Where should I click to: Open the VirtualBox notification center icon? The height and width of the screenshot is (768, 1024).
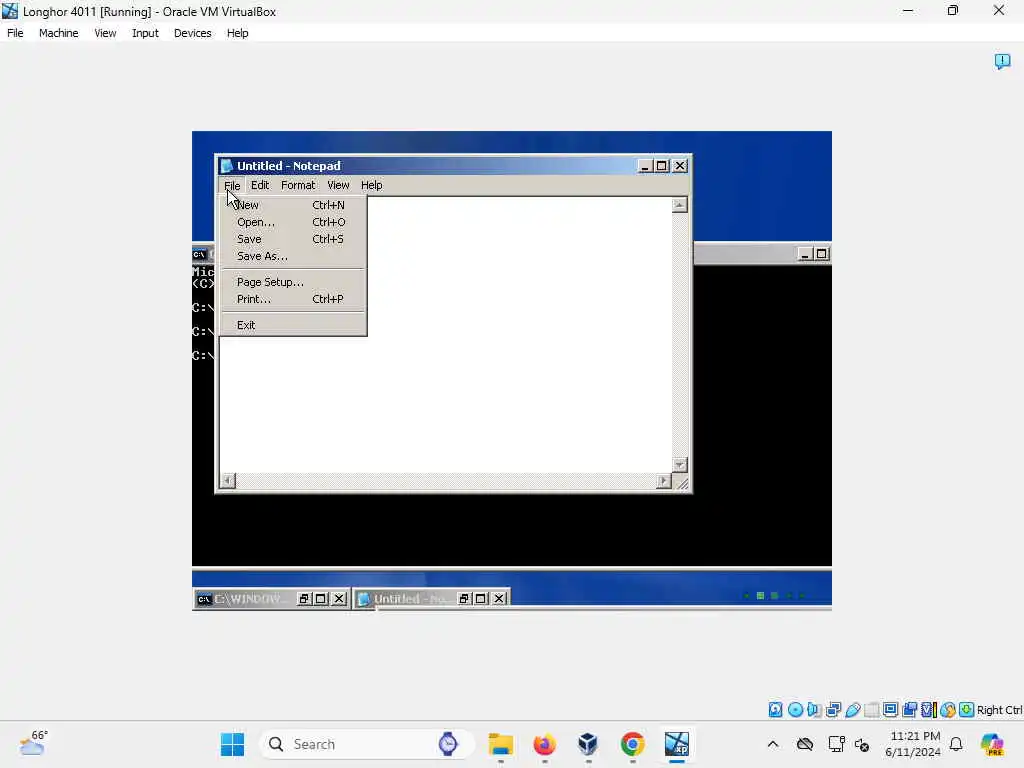(x=1002, y=61)
